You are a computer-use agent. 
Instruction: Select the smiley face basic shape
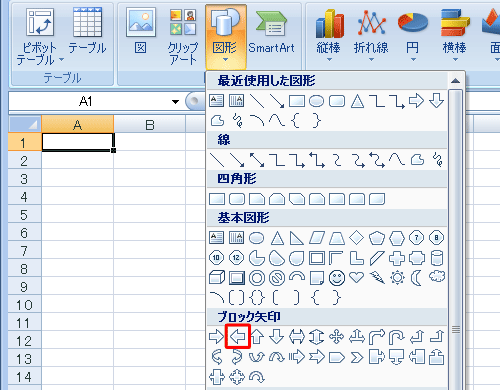[337, 278]
